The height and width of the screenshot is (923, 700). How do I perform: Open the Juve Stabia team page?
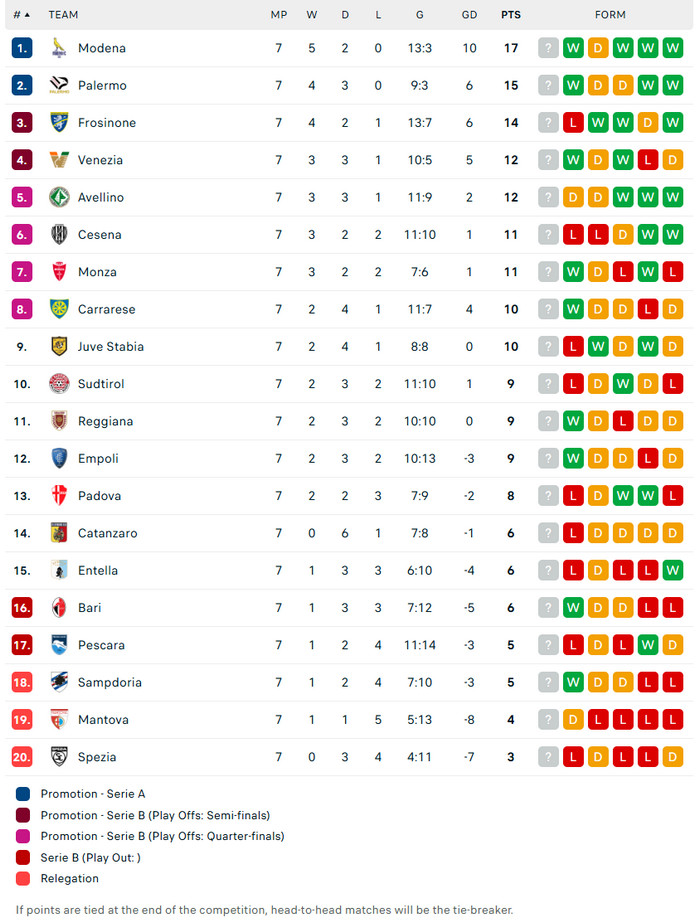point(111,346)
